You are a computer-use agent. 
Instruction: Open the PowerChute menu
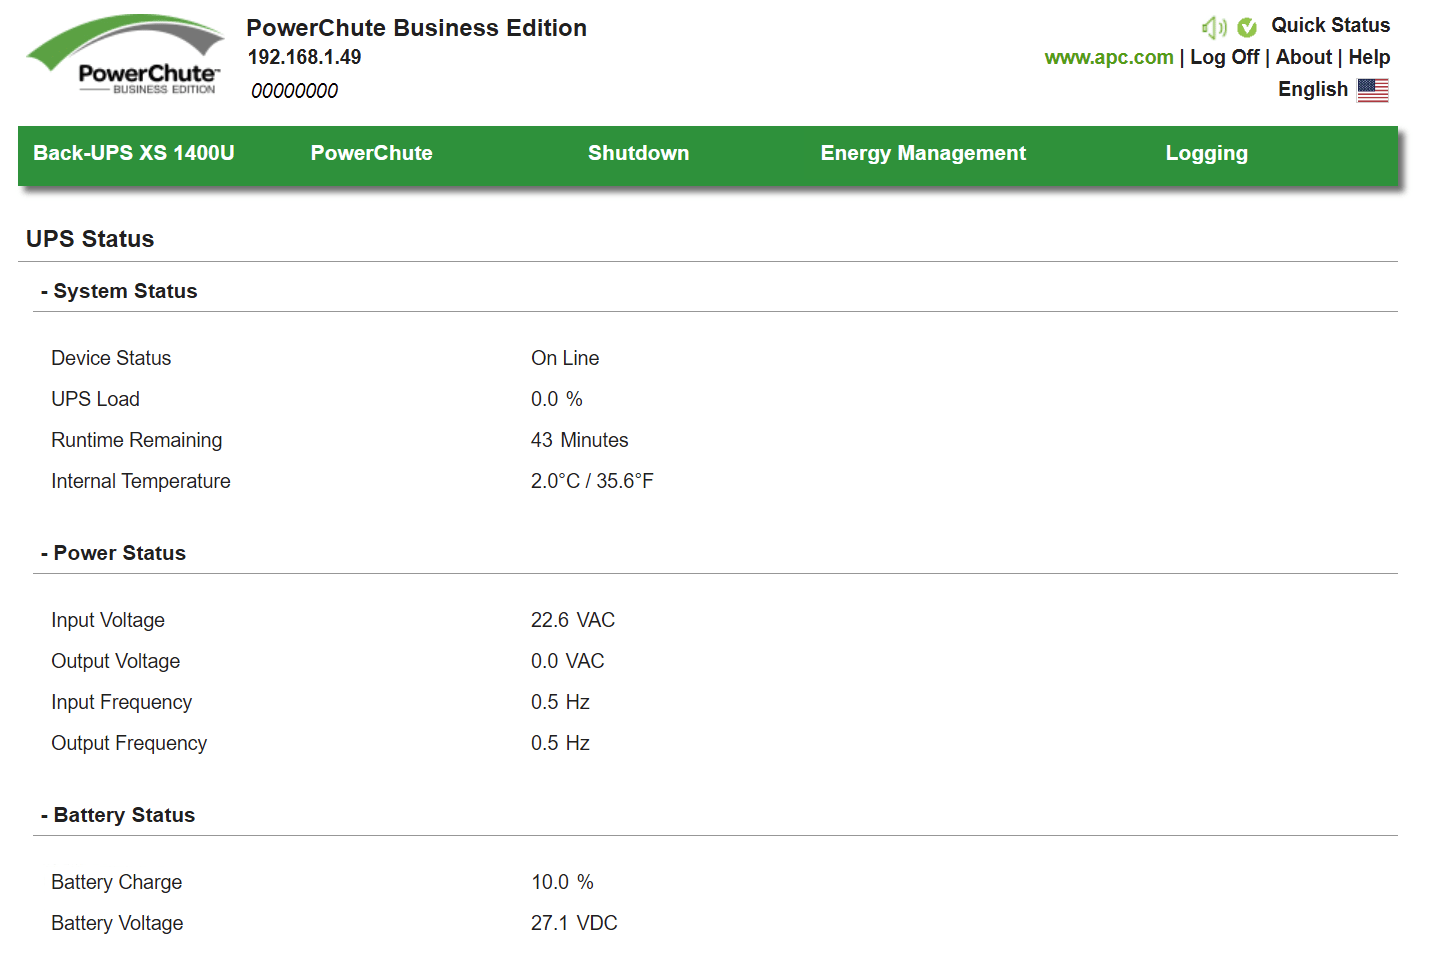pyautogui.click(x=372, y=153)
